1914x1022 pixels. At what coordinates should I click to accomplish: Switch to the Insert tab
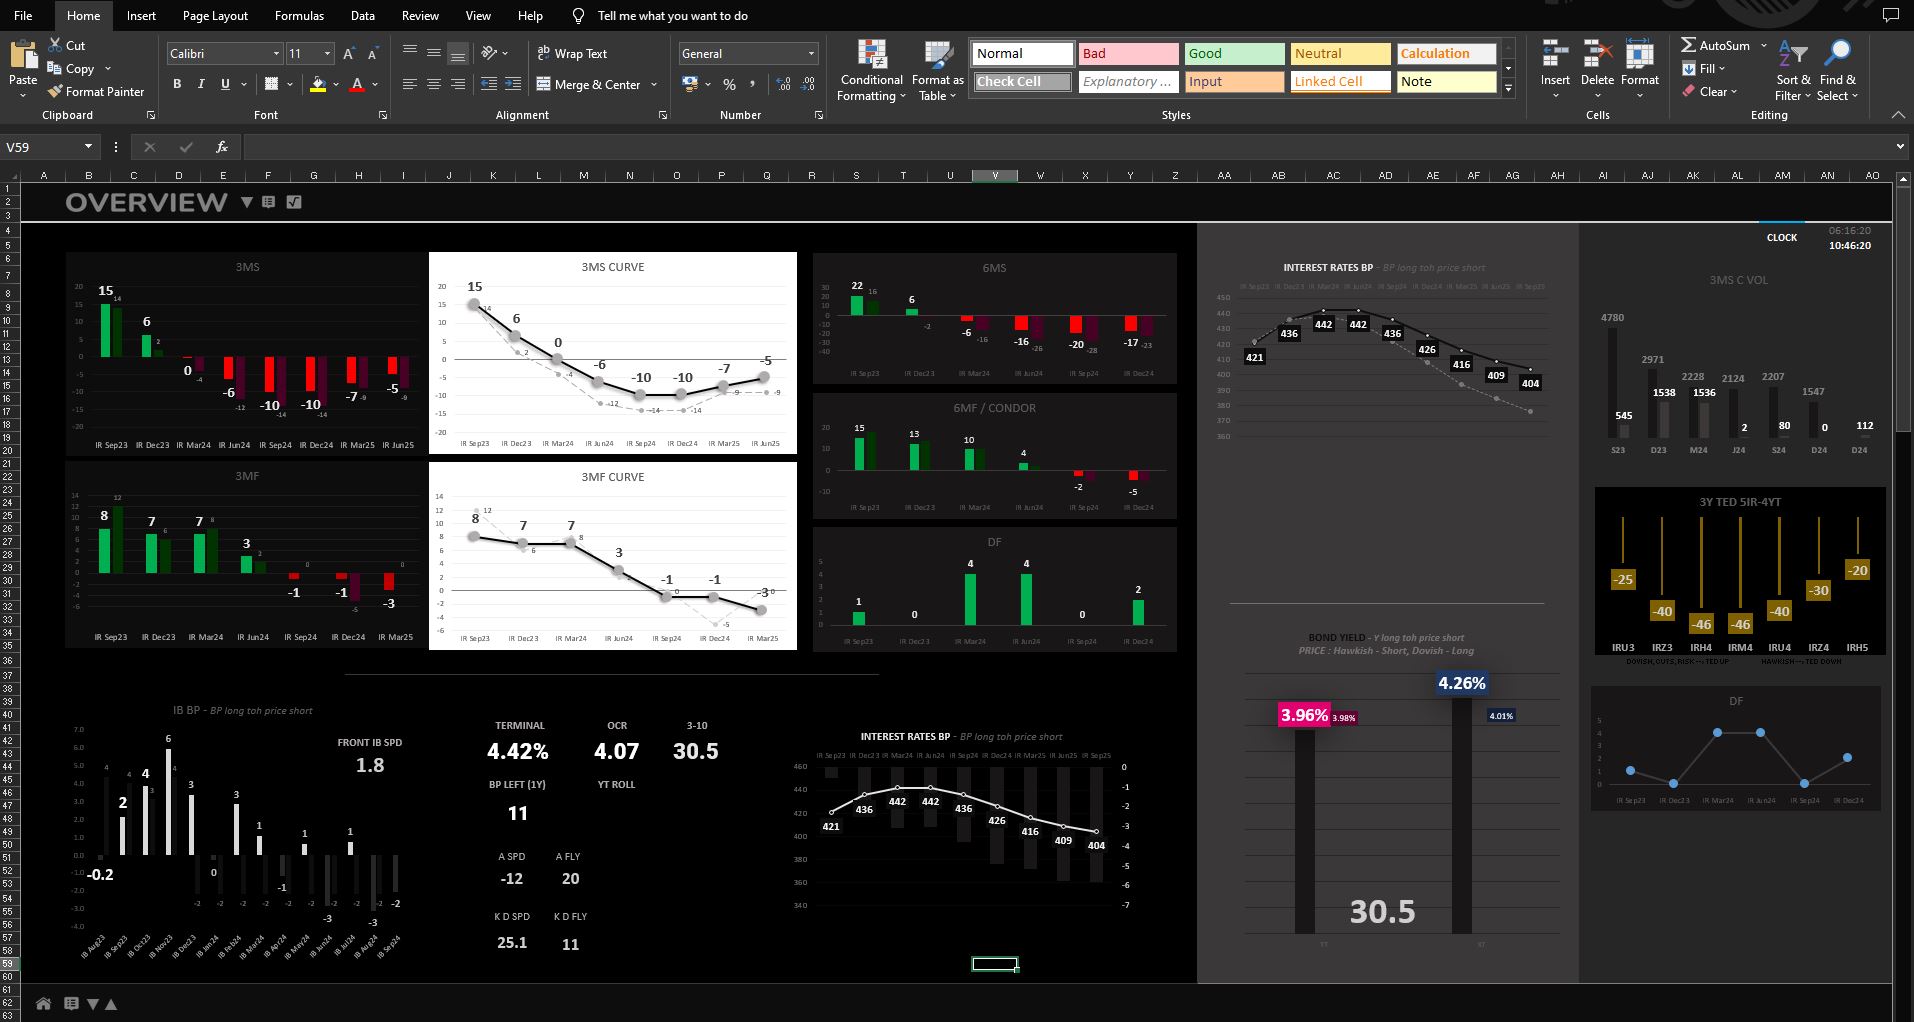[141, 16]
